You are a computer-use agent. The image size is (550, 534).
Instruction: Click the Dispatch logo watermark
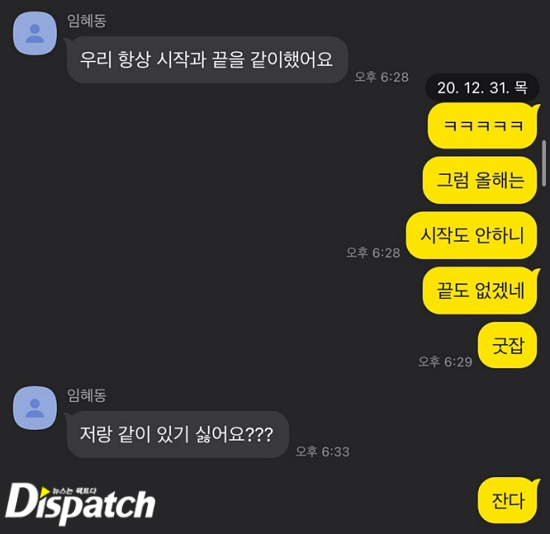coord(80,504)
